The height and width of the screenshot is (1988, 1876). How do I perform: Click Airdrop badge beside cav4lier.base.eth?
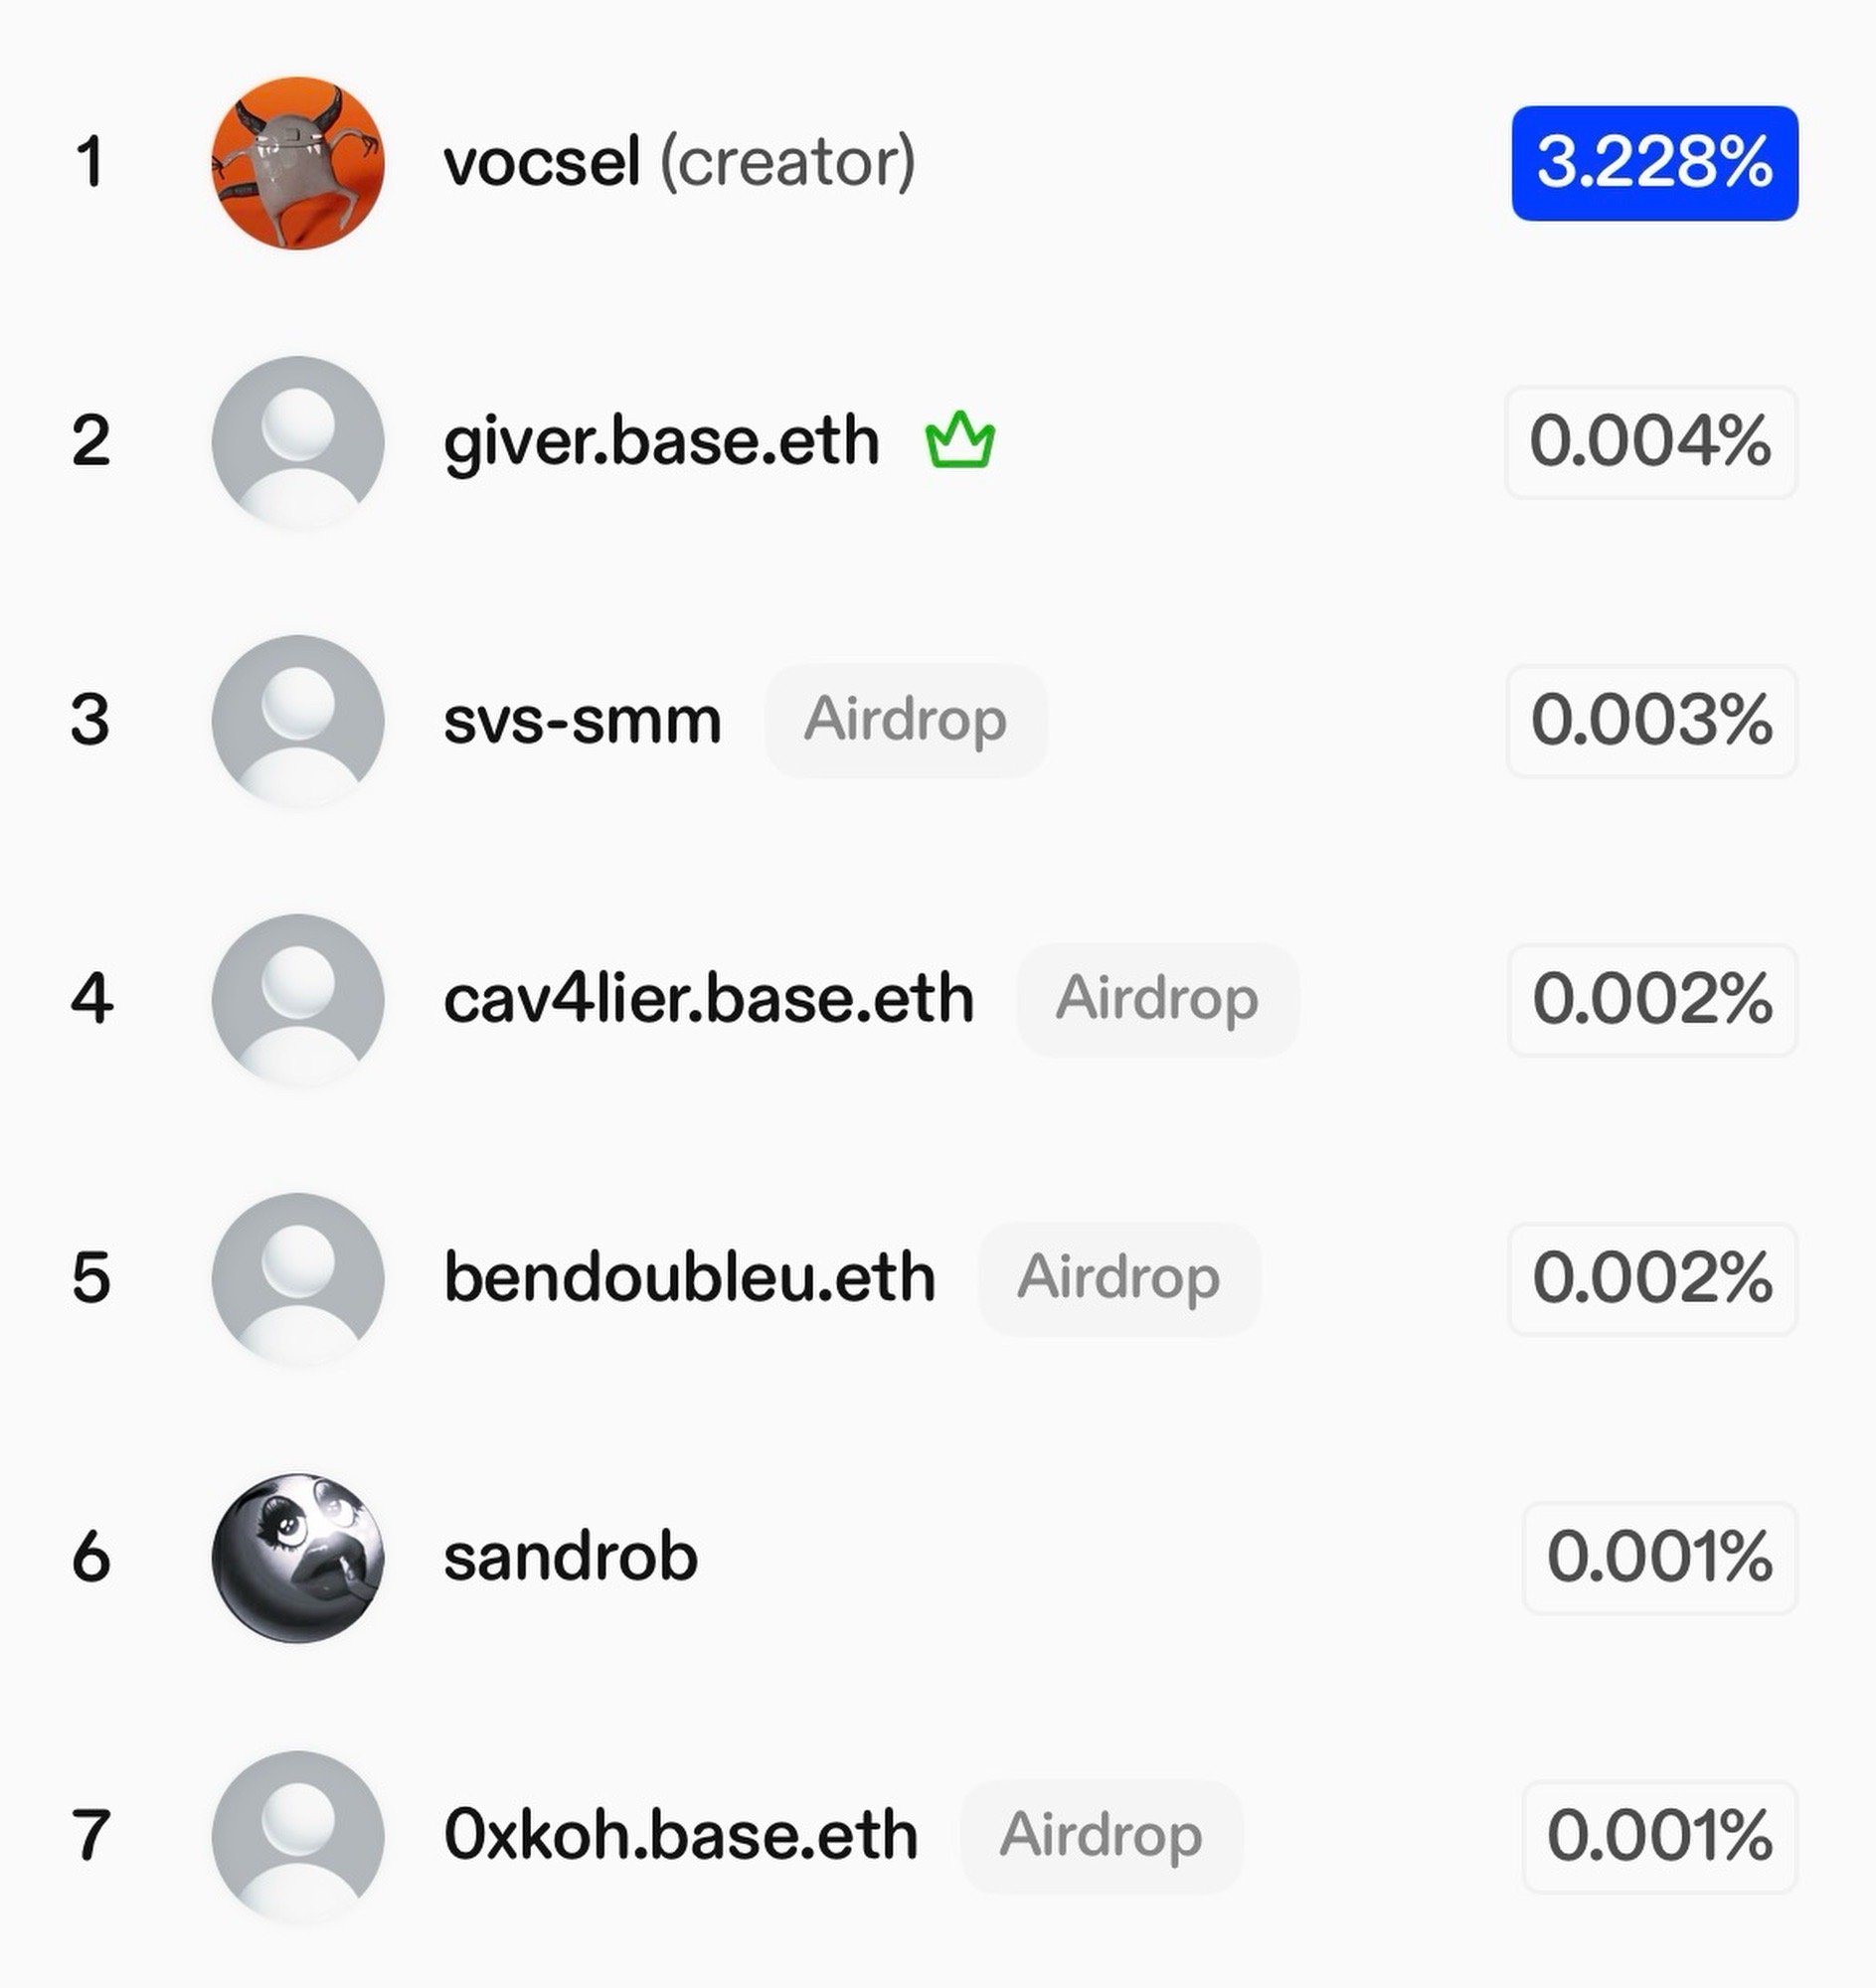1157,999
